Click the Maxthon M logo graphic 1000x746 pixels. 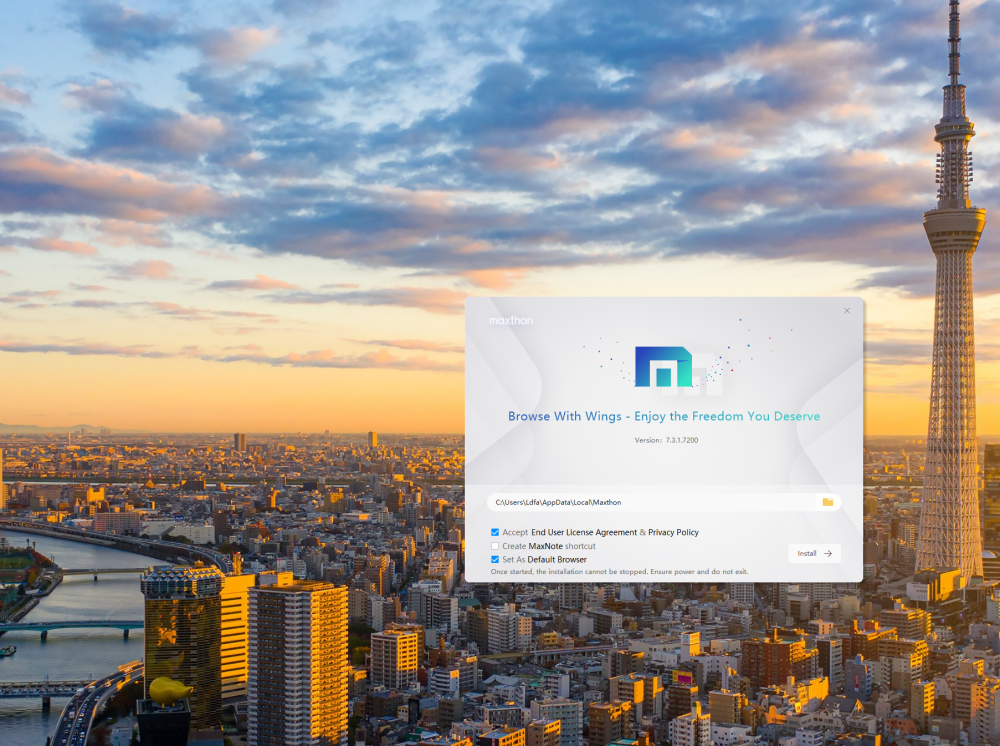tap(664, 367)
